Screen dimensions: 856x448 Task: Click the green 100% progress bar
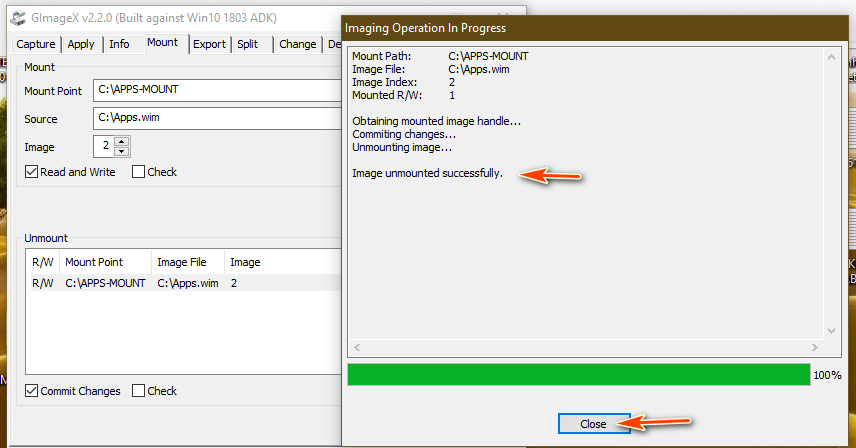[579, 375]
